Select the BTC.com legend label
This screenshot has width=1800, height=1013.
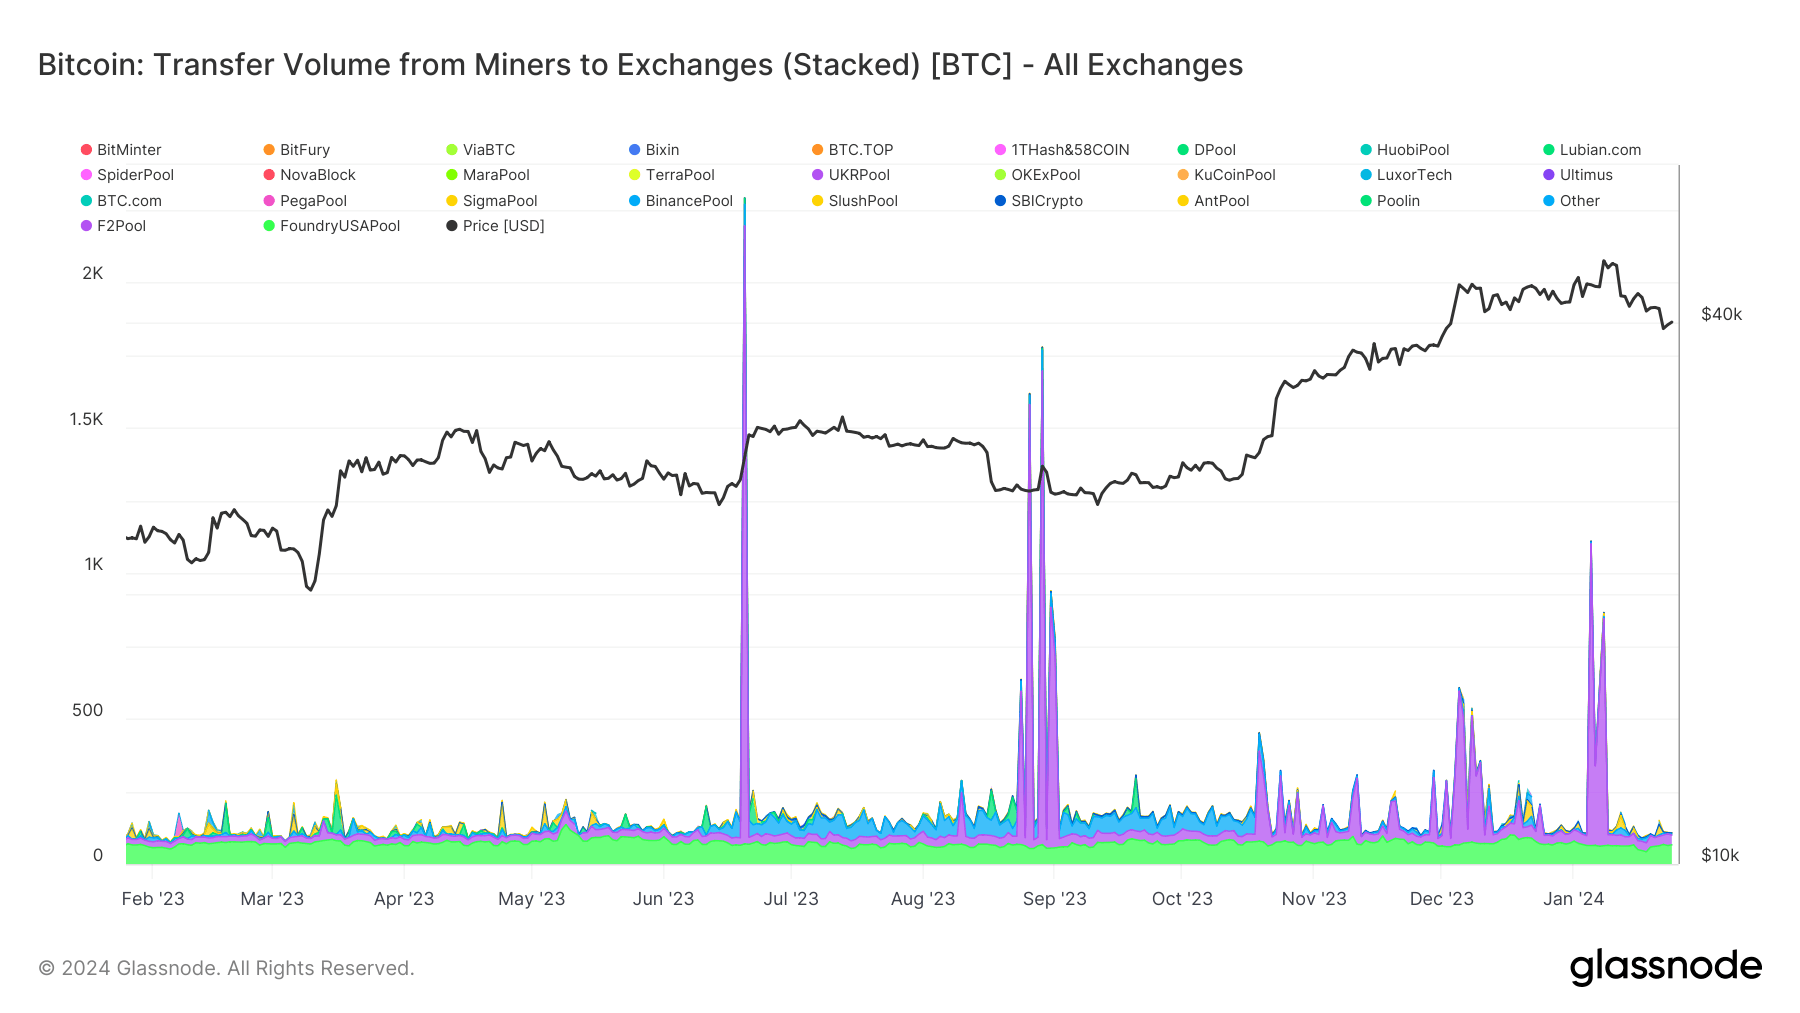(129, 201)
